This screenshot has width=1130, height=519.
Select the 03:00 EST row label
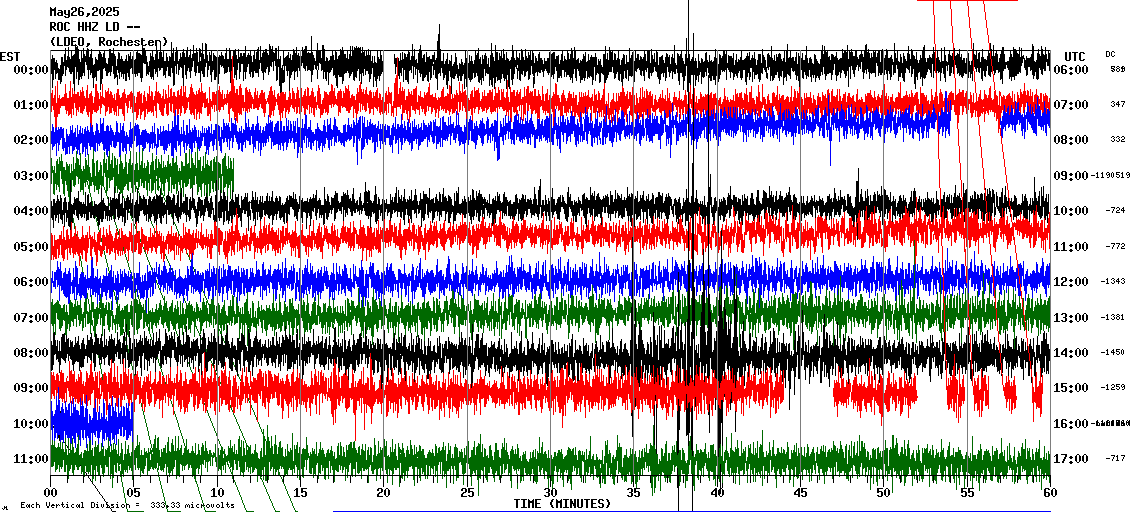point(28,176)
